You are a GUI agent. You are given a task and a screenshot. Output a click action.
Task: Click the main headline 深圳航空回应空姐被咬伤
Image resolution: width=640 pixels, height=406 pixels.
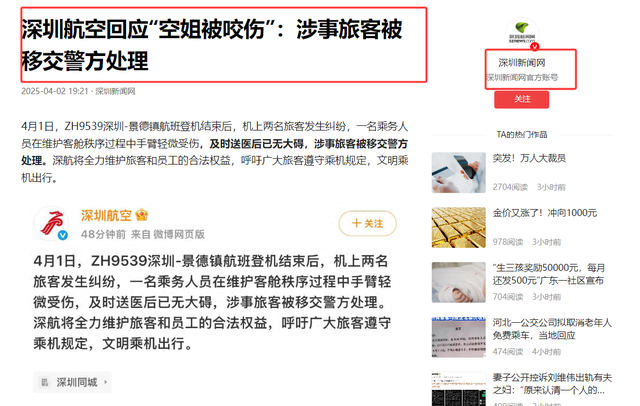(x=212, y=45)
